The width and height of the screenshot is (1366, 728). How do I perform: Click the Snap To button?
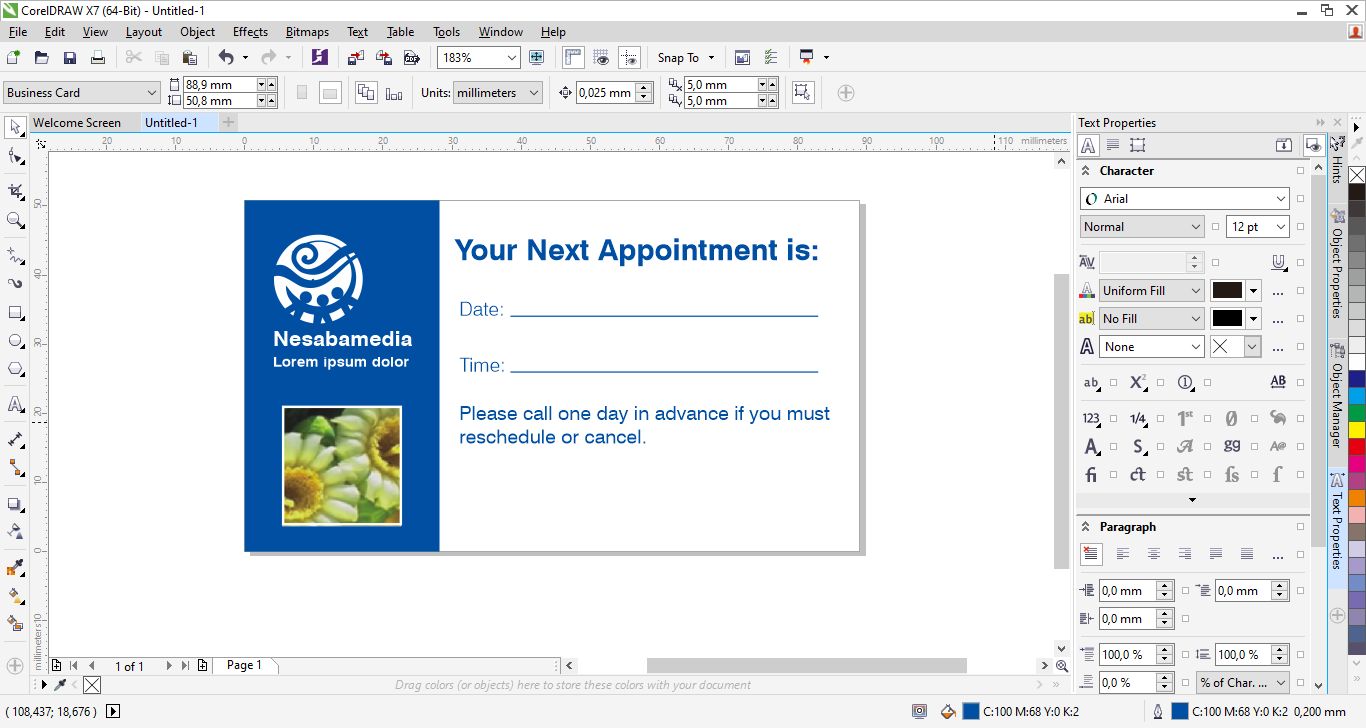(685, 58)
